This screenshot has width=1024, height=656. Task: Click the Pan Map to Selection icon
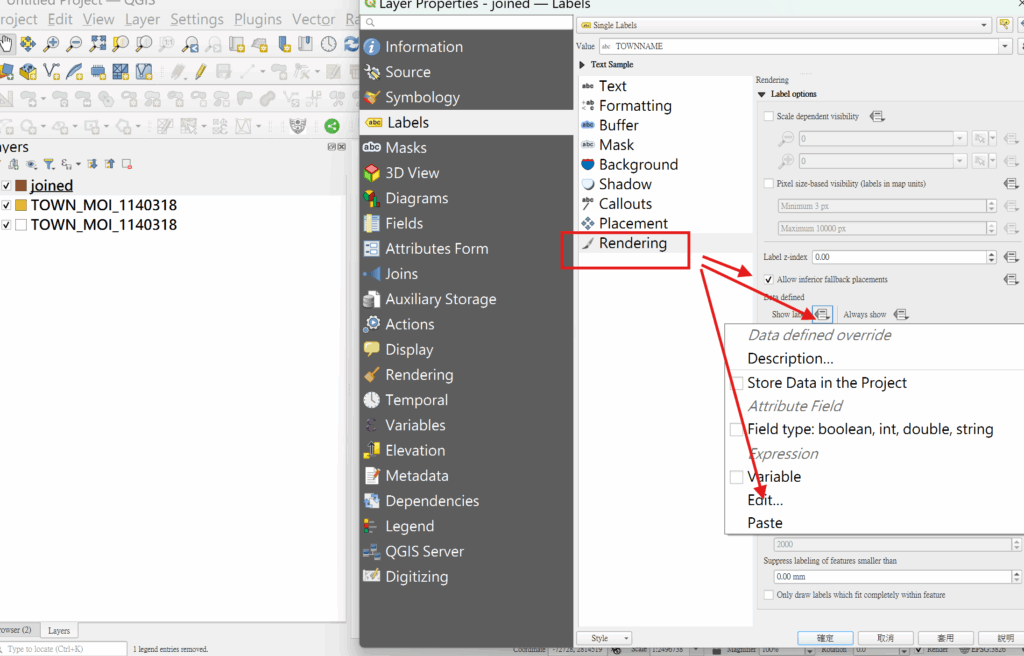28,44
